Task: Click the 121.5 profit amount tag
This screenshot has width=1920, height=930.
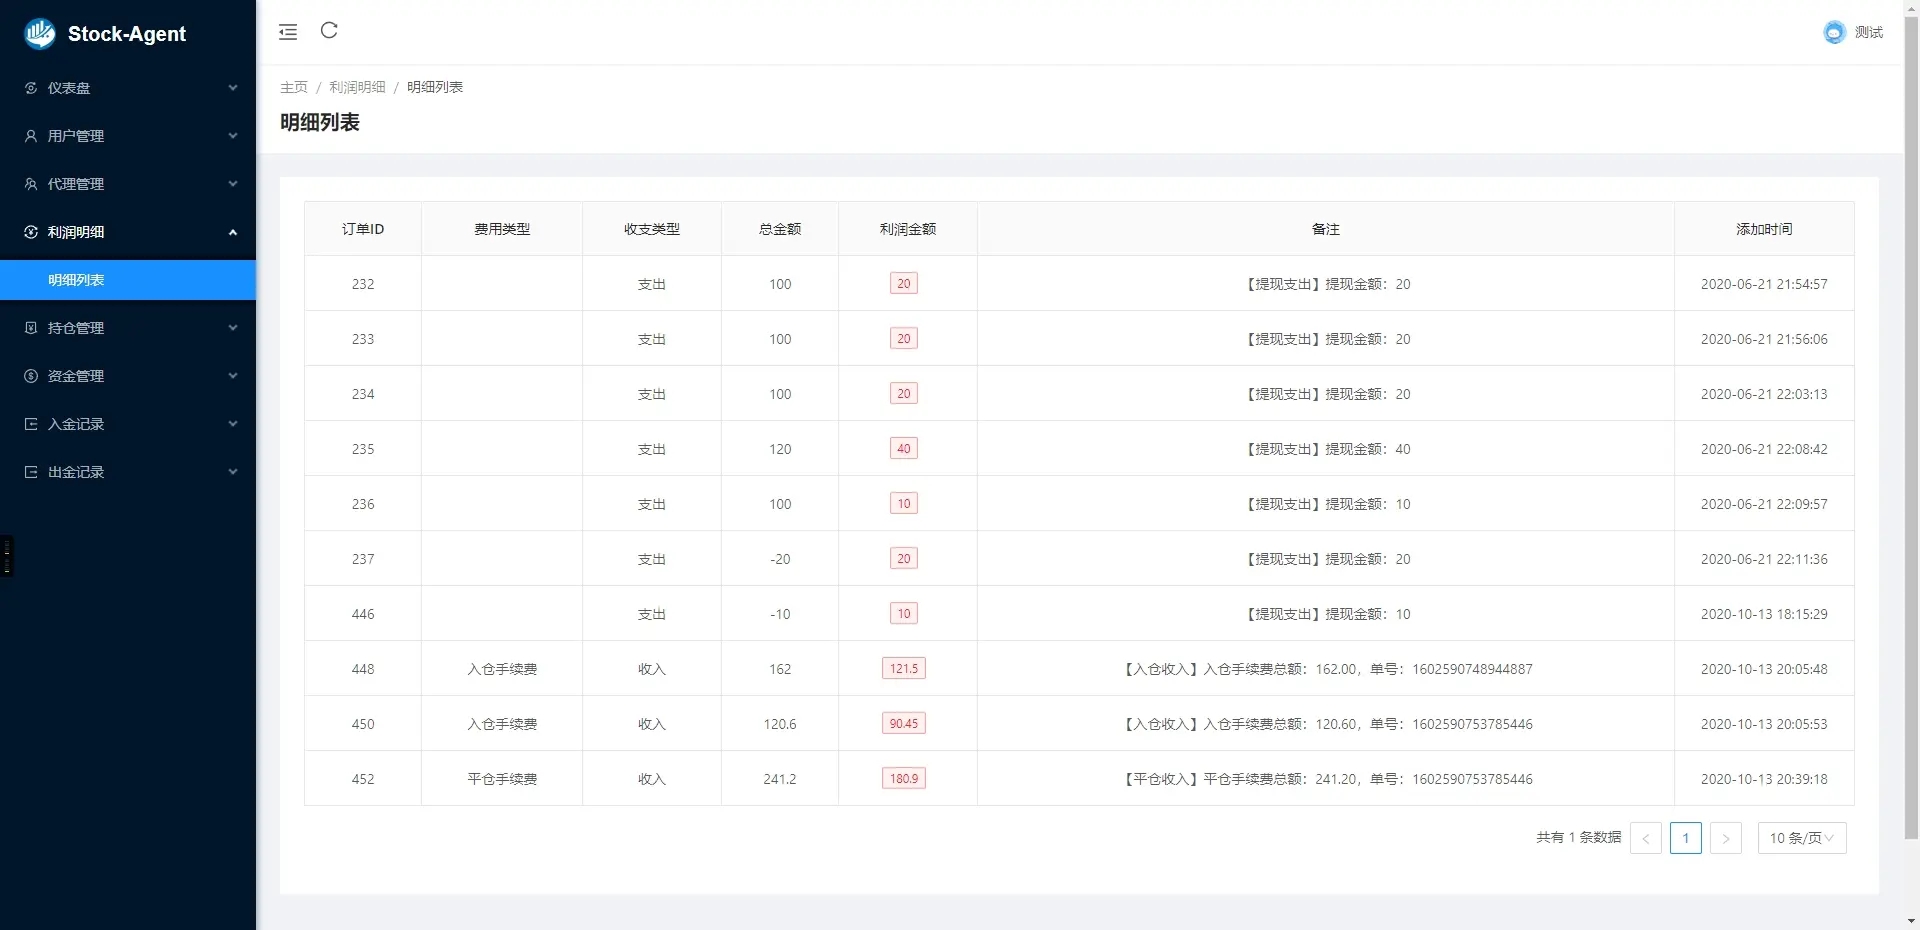Action: [904, 668]
